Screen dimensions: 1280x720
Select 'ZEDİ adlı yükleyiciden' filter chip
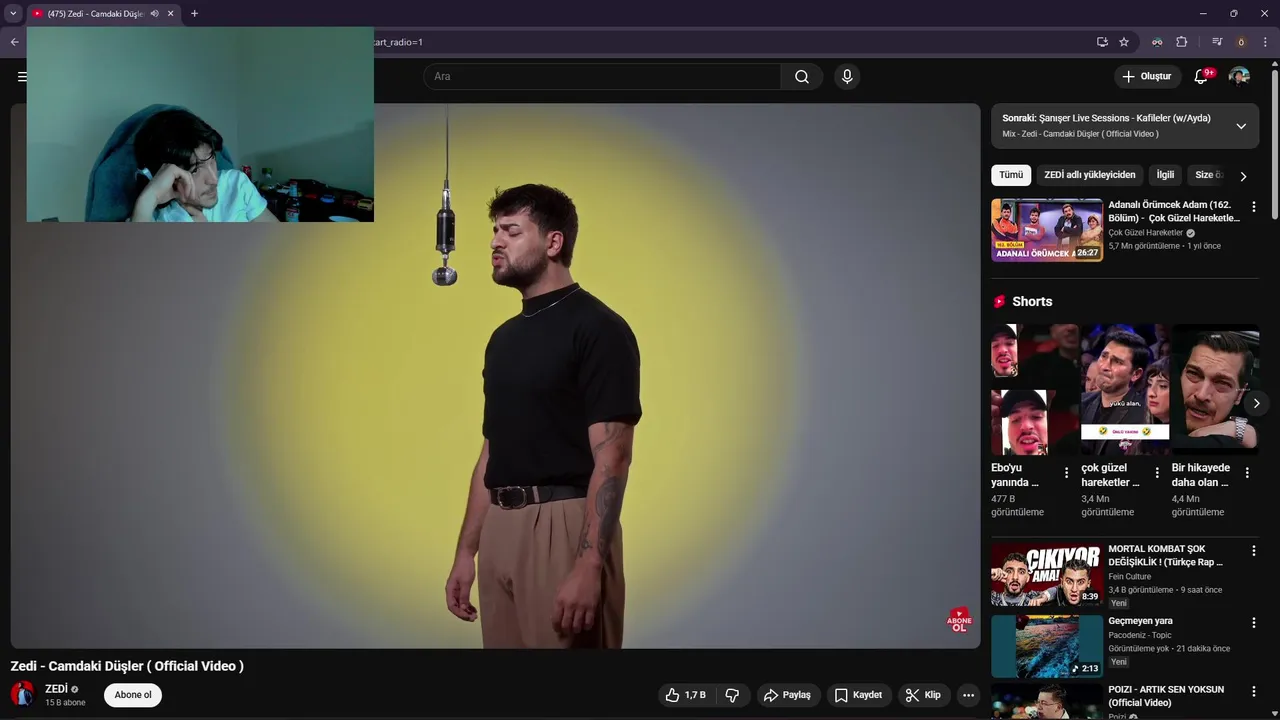pyautogui.click(x=1090, y=175)
